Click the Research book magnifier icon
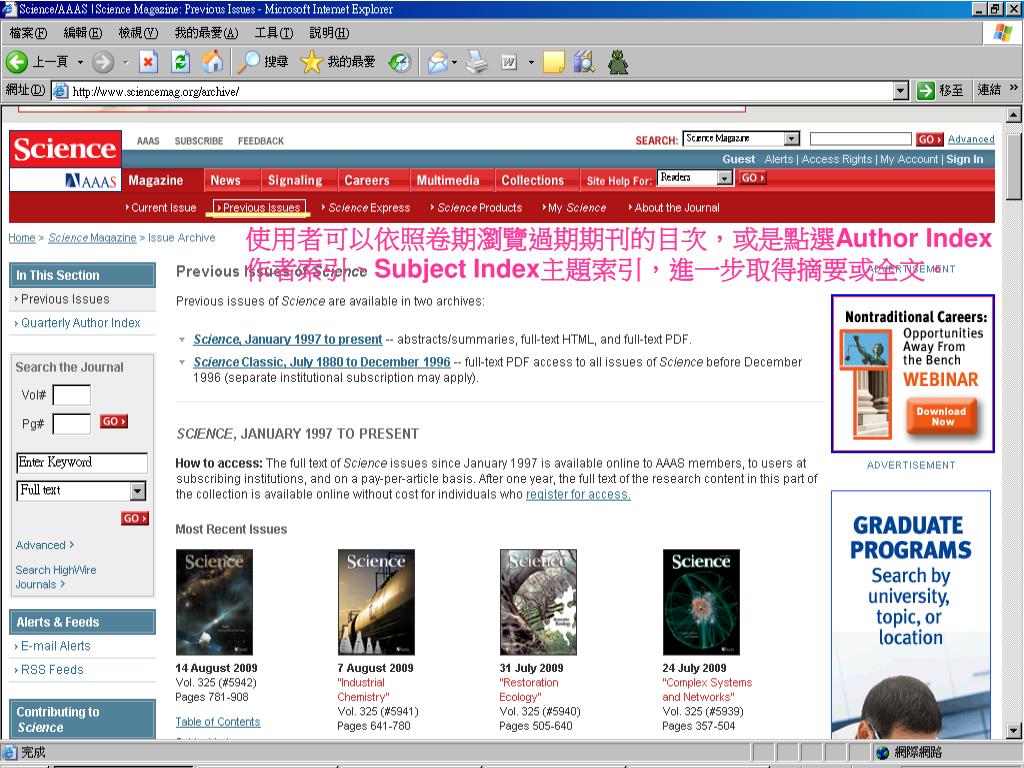This screenshot has height=768, width=1024. click(584, 62)
